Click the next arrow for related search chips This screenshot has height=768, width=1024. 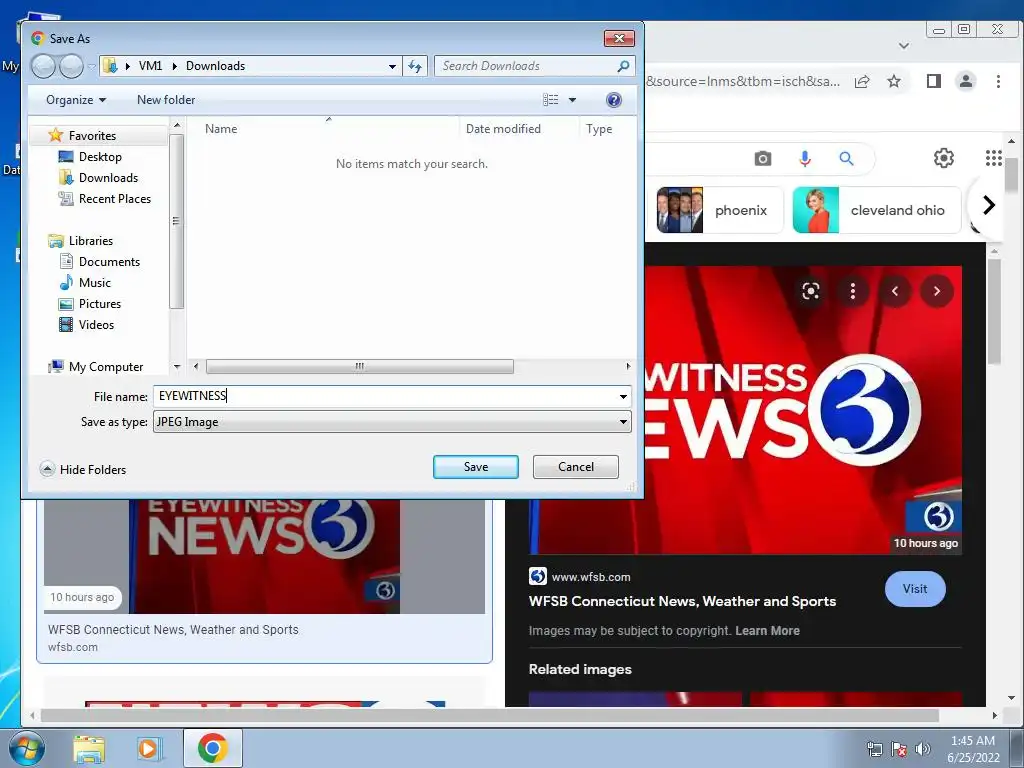(x=989, y=205)
